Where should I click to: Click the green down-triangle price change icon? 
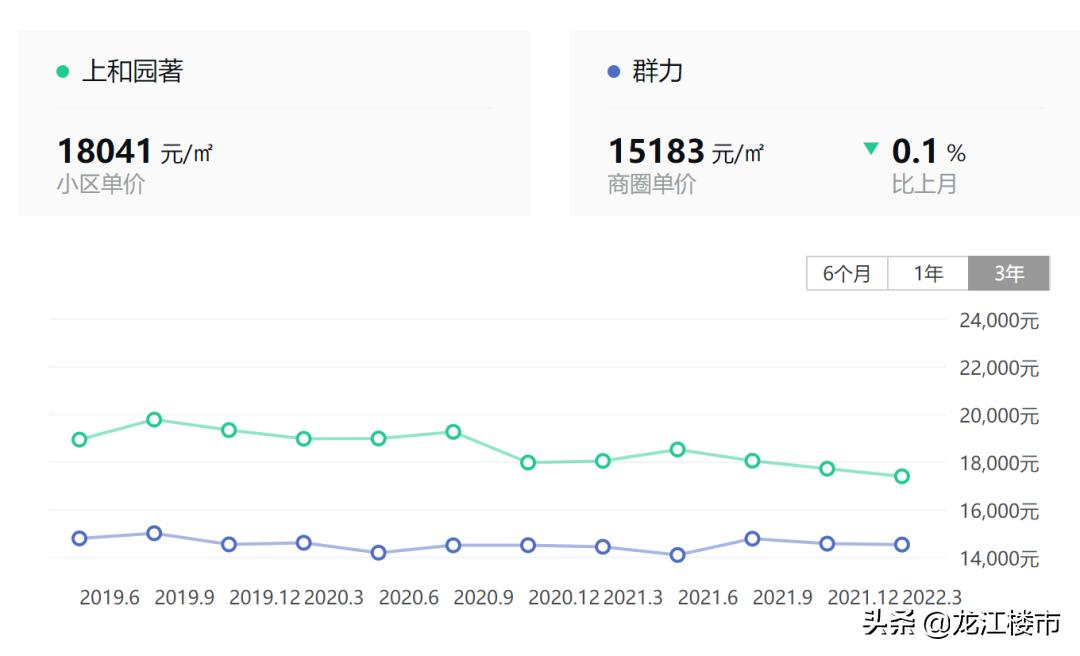click(x=871, y=149)
